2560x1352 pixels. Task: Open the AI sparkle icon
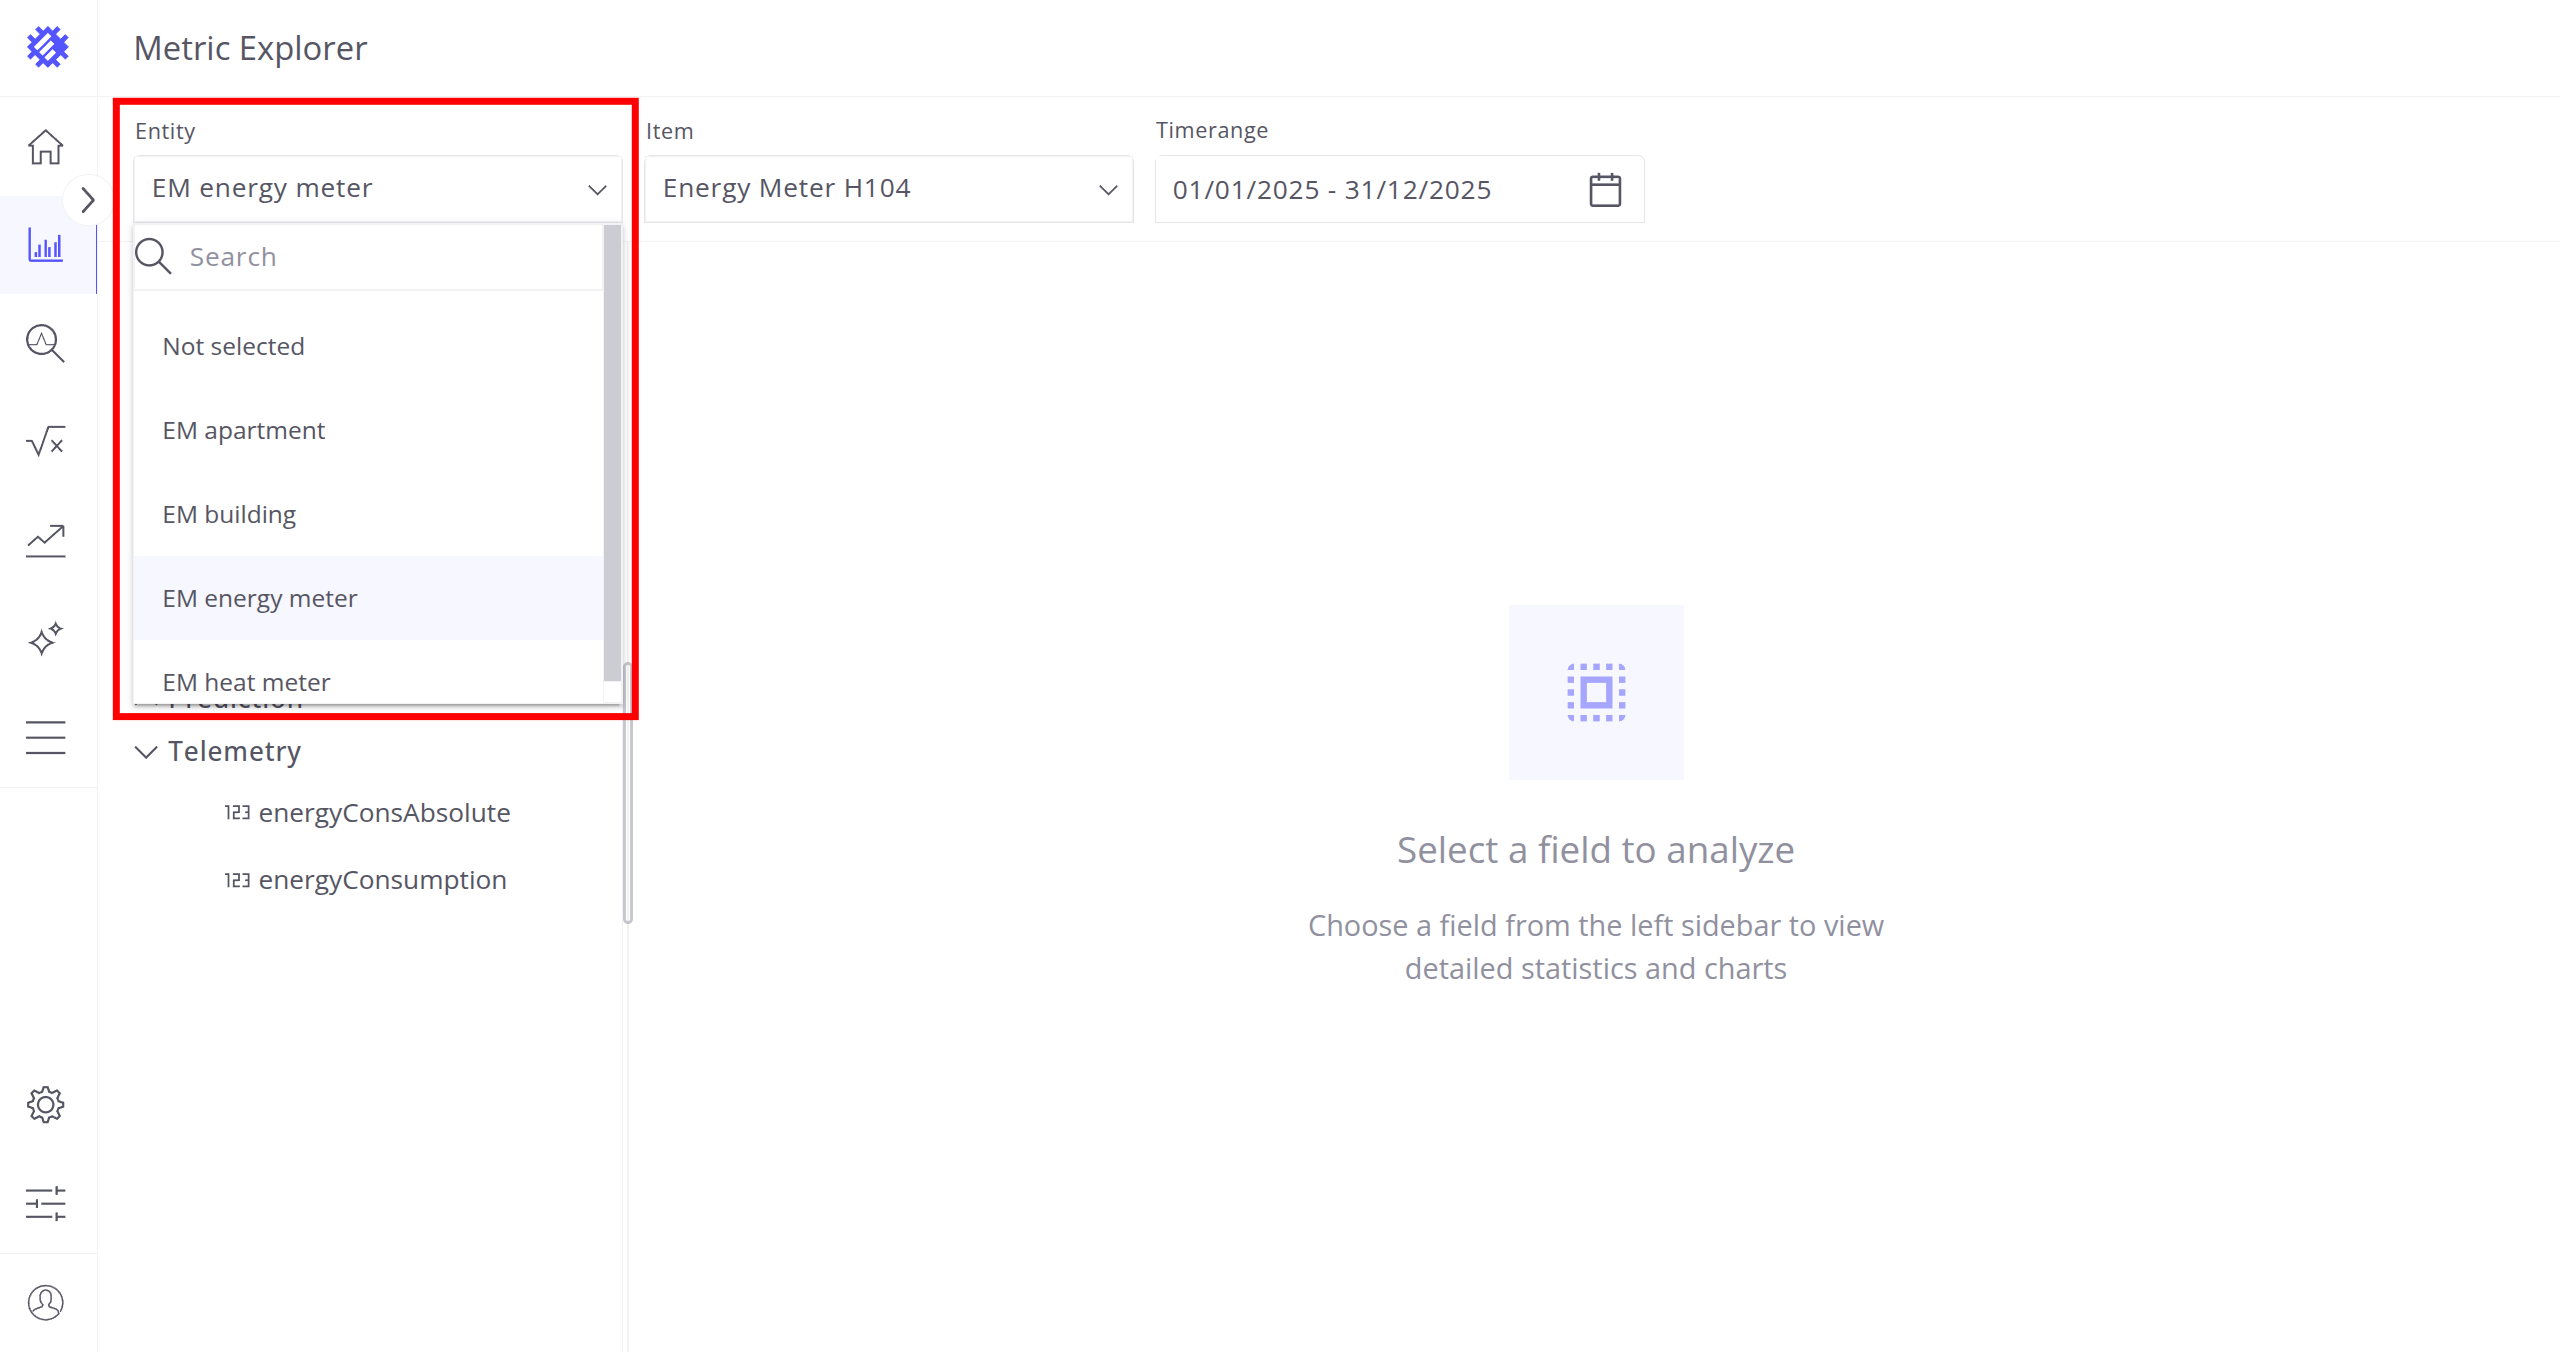click(46, 639)
